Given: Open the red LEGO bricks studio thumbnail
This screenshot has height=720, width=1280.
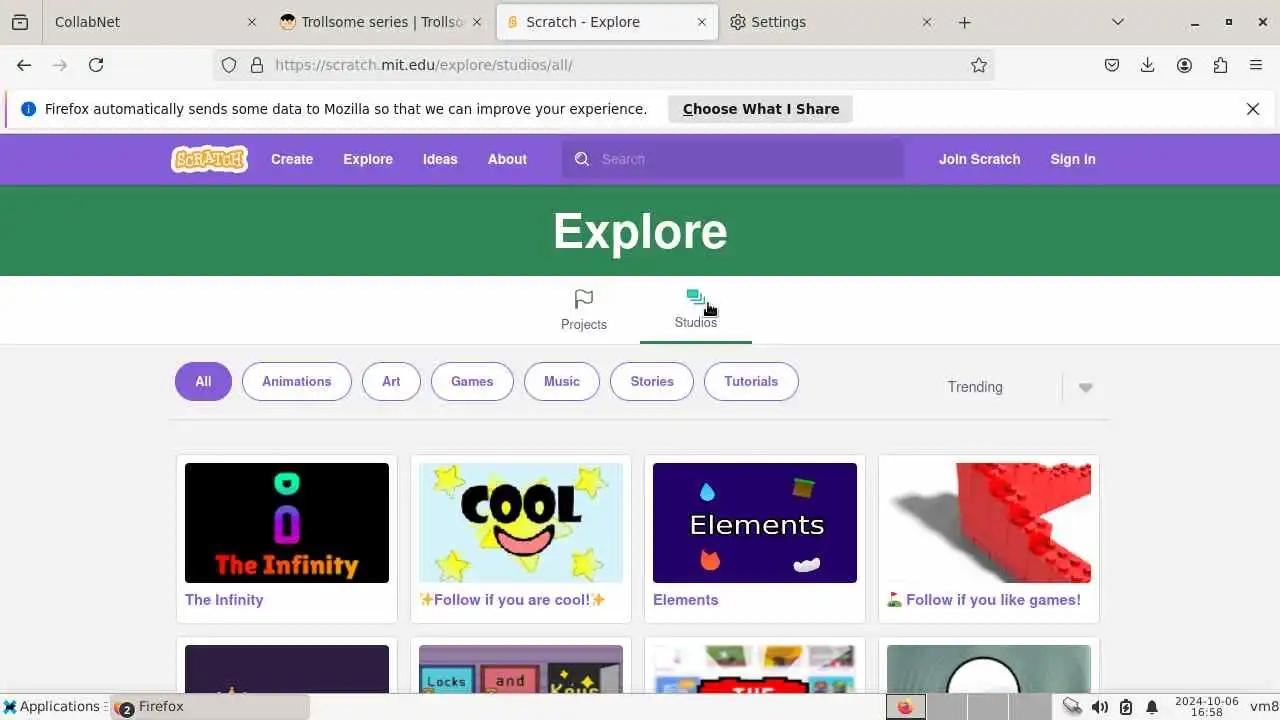Looking at the screenshot, I should coord(989,523).
